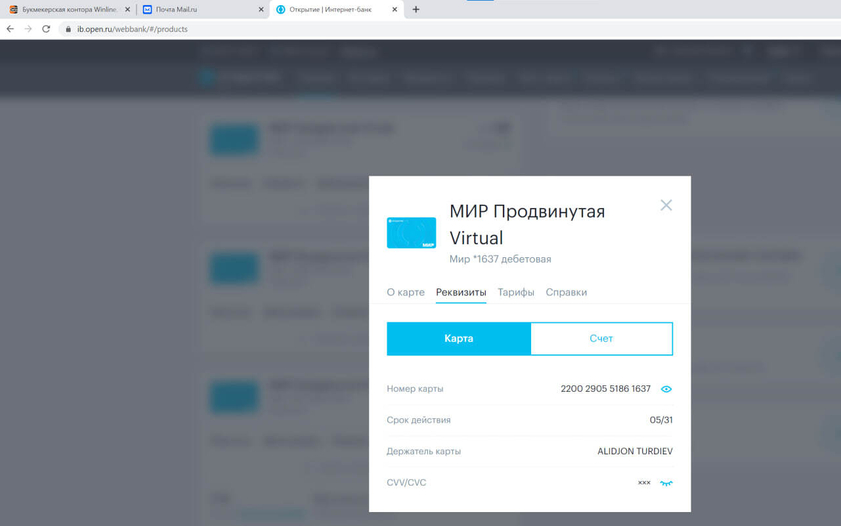Click the Мир *1637 дебетовая subtitle

click(500, 259)
